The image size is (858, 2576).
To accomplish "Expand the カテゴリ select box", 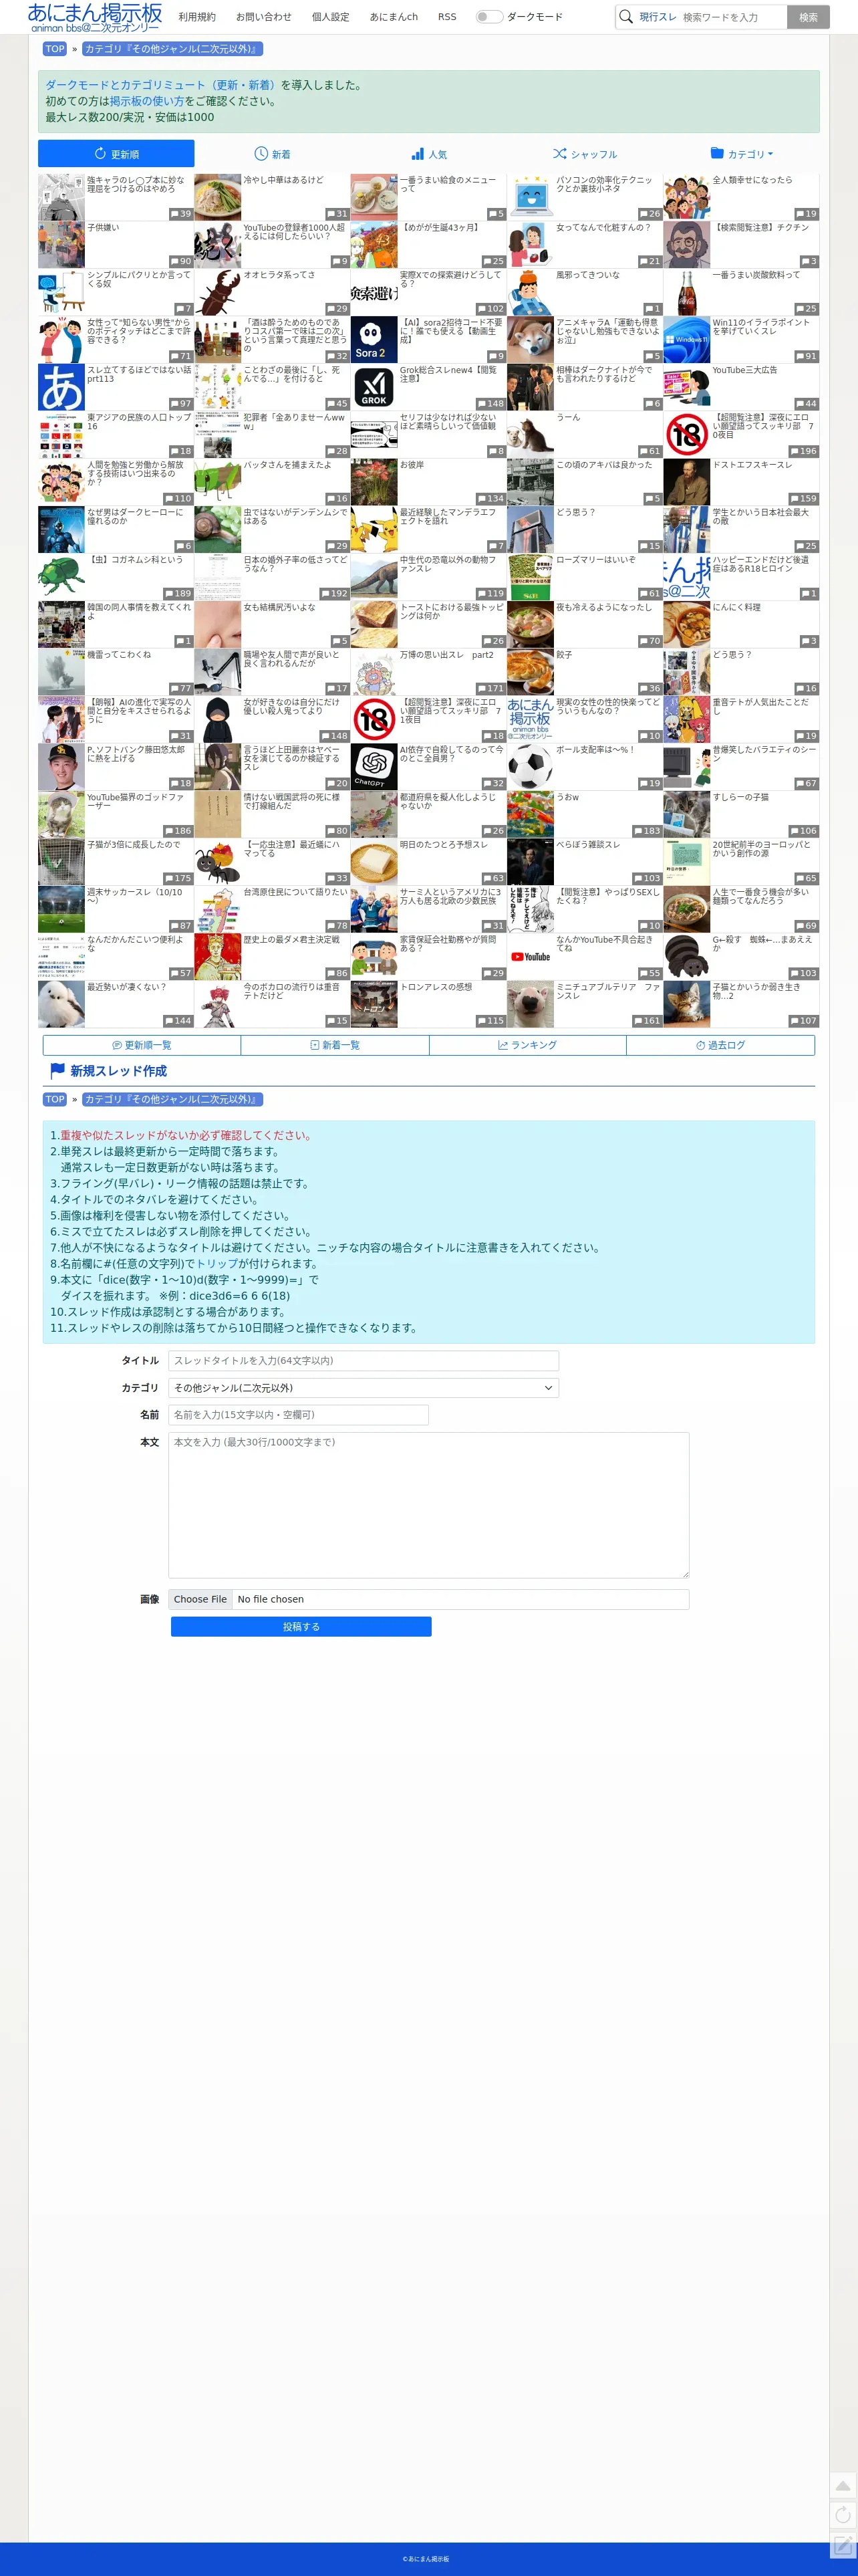I will click(x=363, y=1388).
